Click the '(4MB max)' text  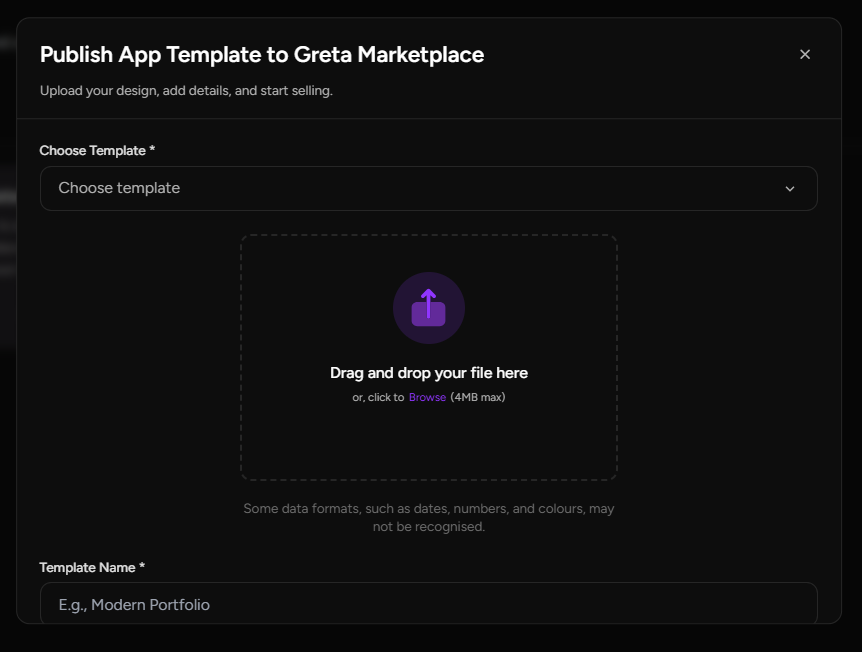tap(478, 397)
